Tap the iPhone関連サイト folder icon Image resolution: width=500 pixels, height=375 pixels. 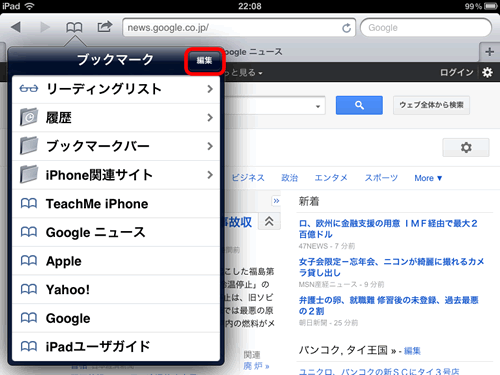pyautogui.click(x=29, y=174)
